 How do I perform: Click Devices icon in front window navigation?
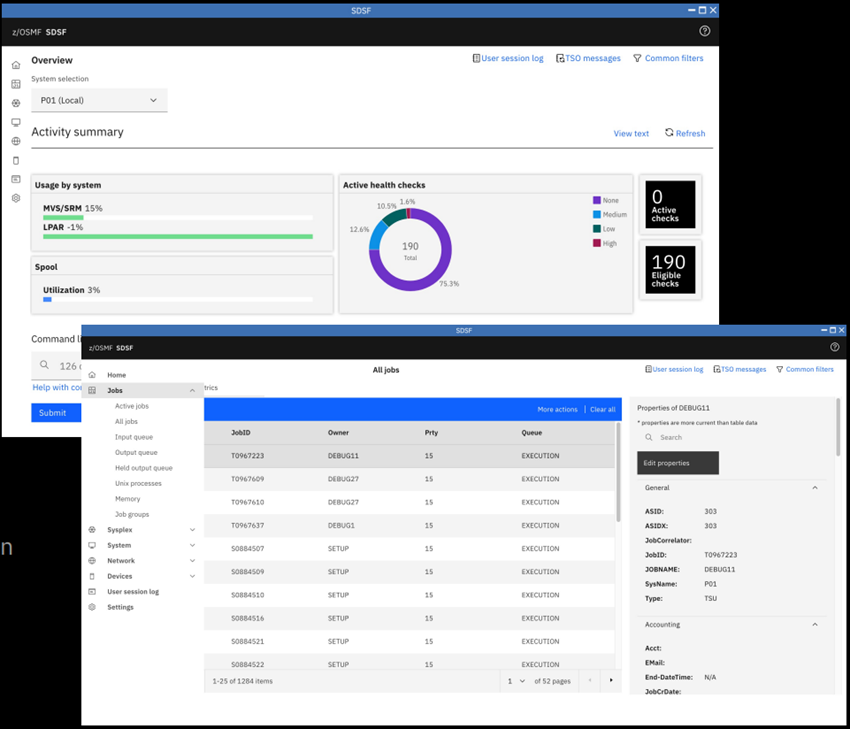pyautogui.click(x=92, y=576)
